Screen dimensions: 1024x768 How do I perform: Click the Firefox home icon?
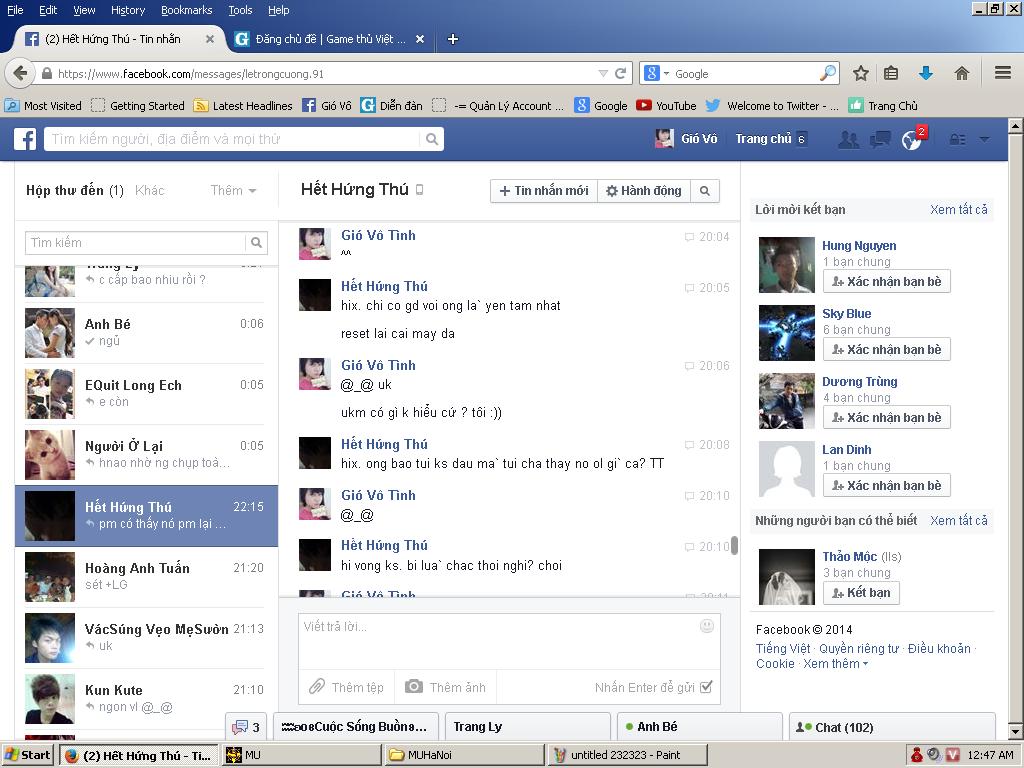pos(961,73)
